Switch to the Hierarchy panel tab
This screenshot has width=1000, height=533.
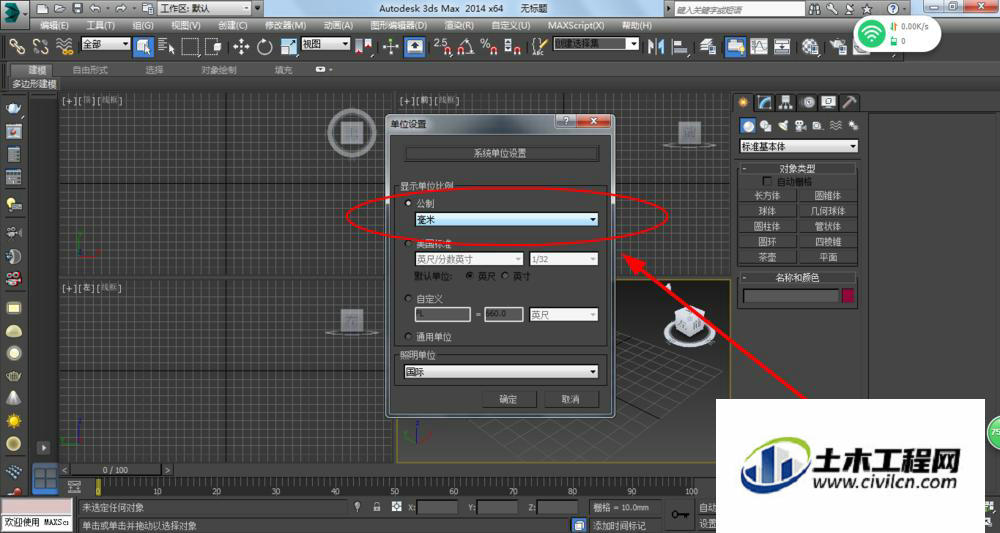(786, 102)
